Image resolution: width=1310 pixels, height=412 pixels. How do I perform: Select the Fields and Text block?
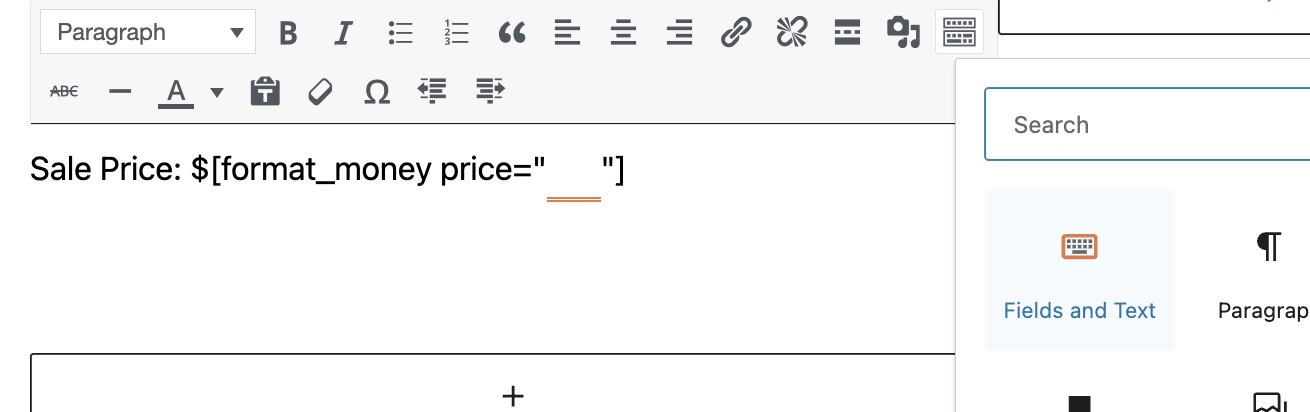pyautogui.click(x=1080, y=270)
